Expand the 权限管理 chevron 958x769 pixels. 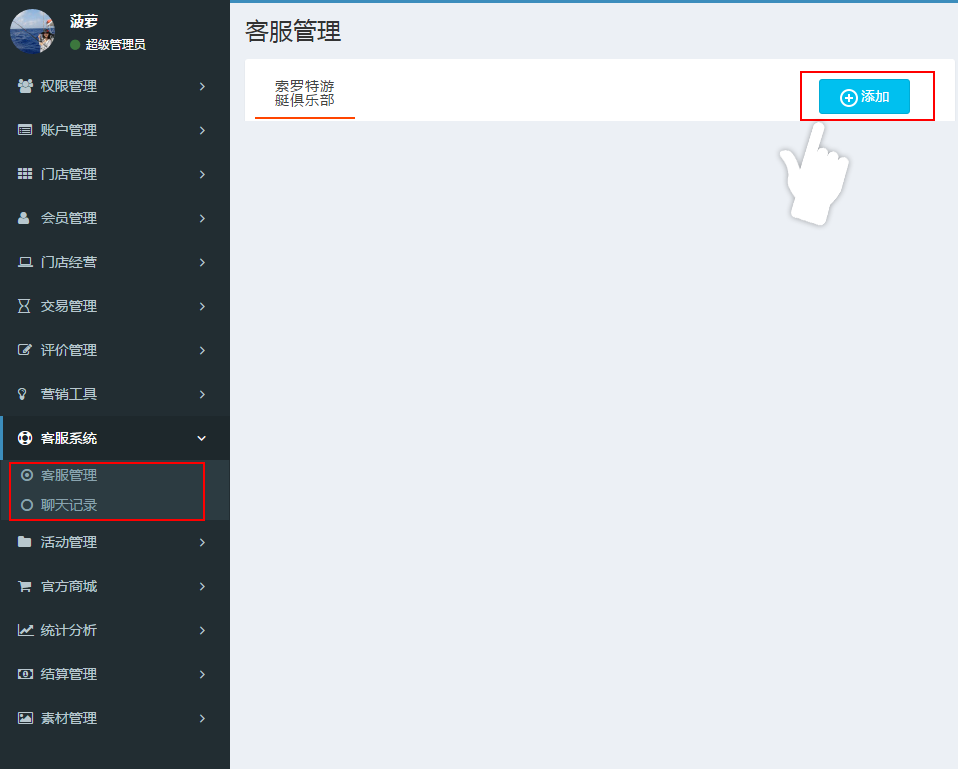pyautogui.click(x=202, y=87)
